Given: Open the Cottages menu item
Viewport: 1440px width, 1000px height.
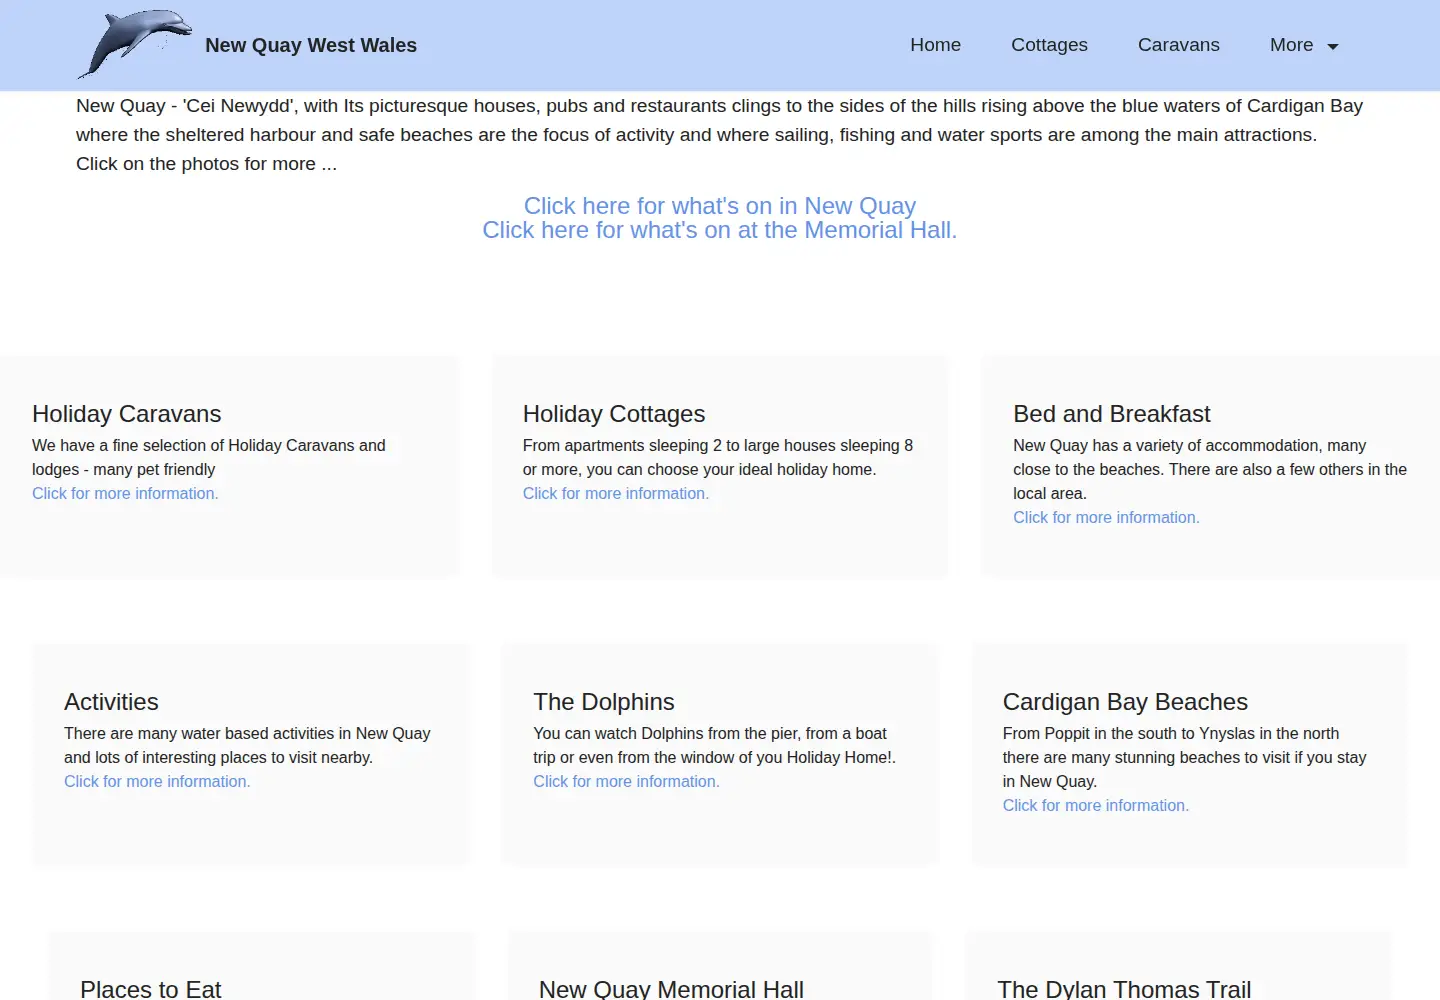Looking at the screenshot, I should 1049,45.
